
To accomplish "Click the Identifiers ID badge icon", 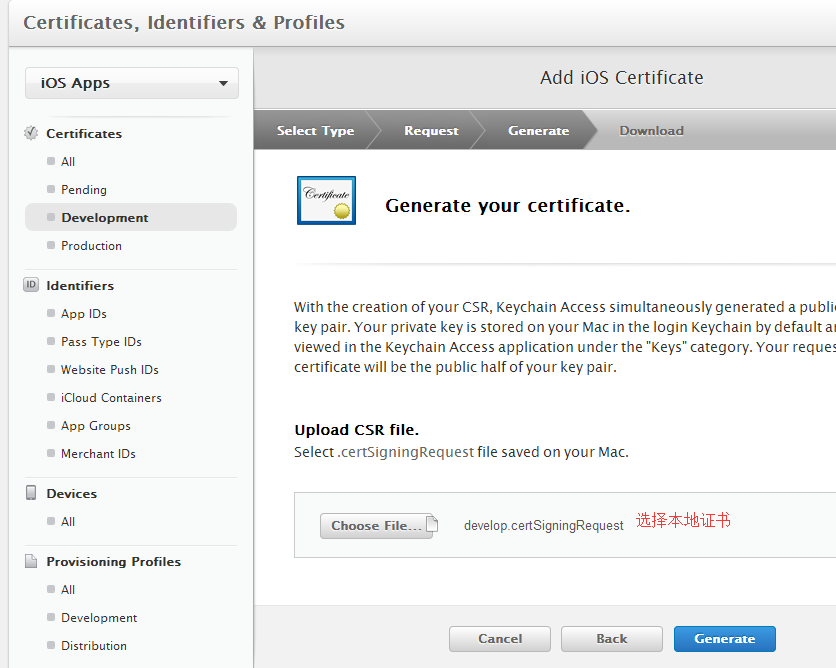I will [x=31, y=285].
